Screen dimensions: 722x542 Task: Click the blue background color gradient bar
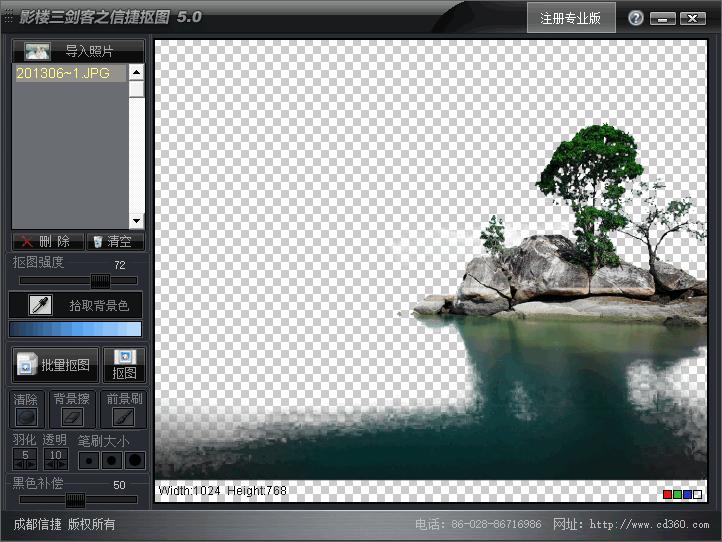pos(76,329)
